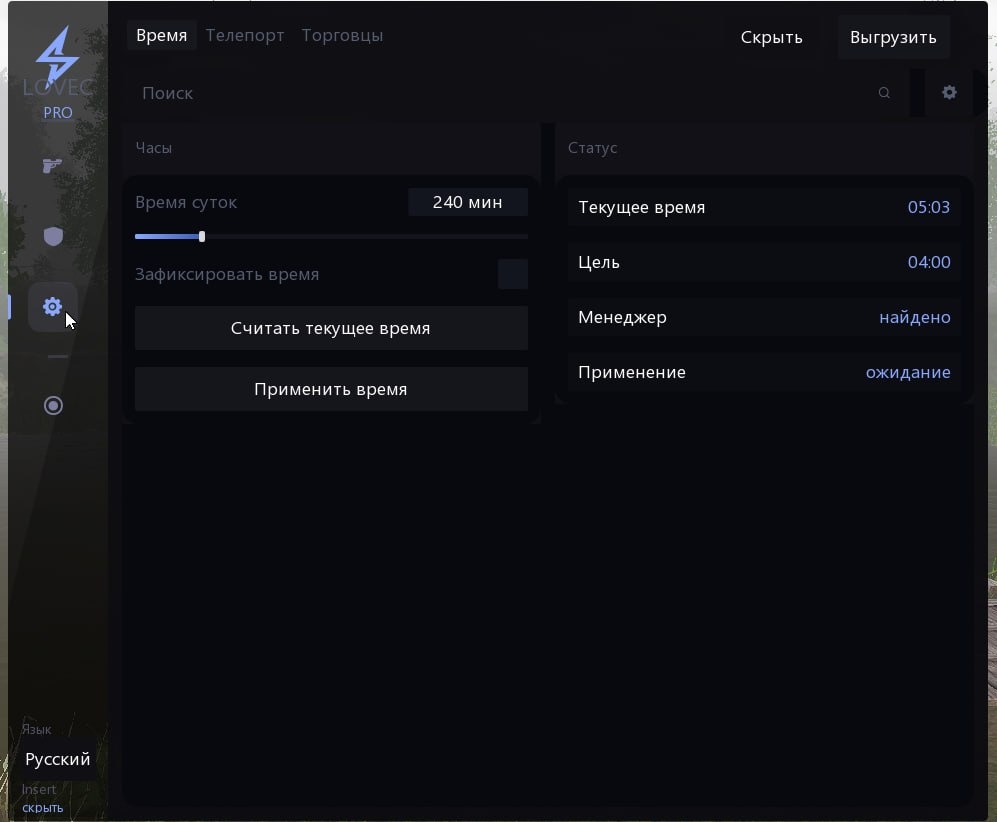This screenshot has height=822, width=997.
Task: Enable the Зафиксировать время checkbox
Action: (x=512, y=274)
